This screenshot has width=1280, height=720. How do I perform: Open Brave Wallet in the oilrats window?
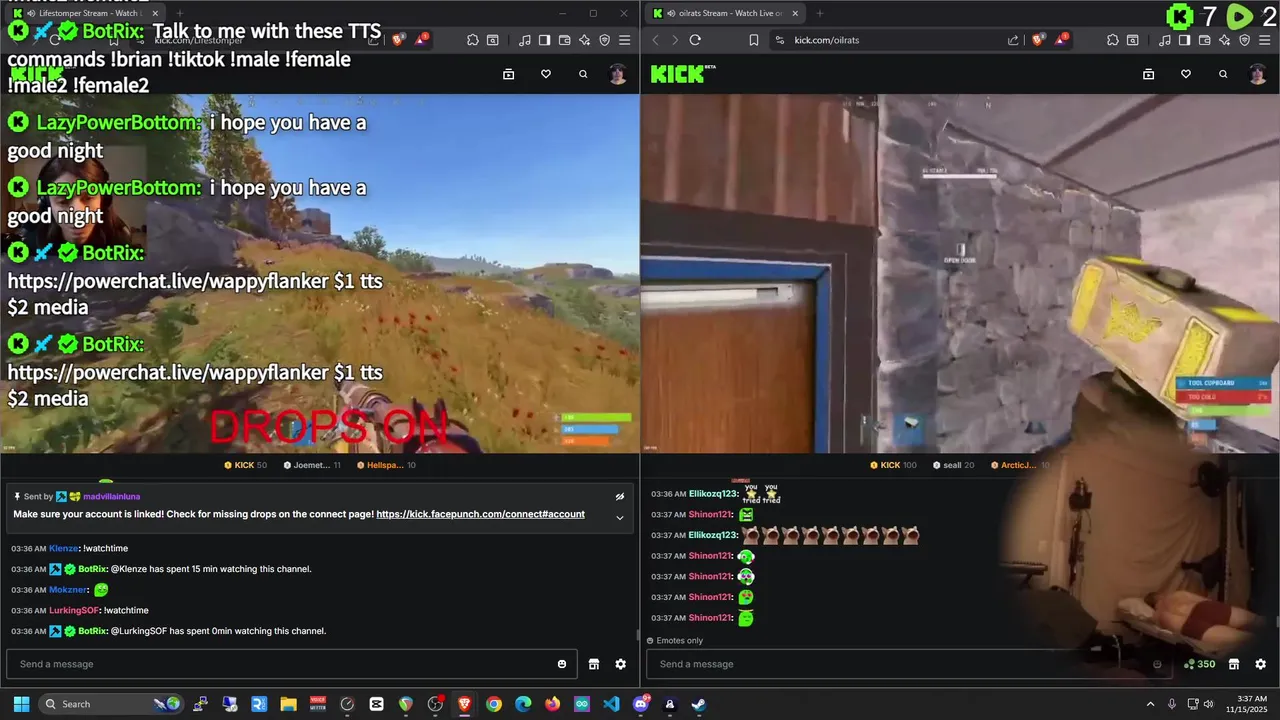tap(1204, 40)
